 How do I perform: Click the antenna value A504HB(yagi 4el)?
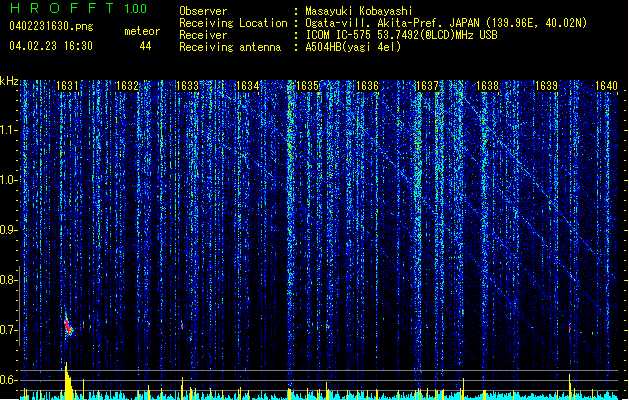click(353, 47)
